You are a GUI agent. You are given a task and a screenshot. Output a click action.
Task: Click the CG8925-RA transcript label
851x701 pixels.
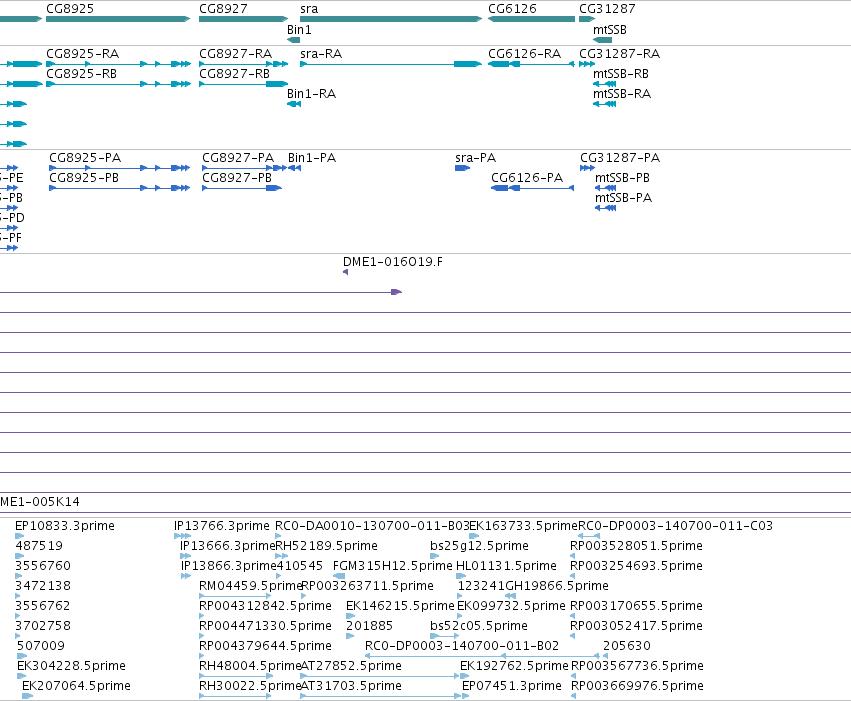click(x=82, y=54)
